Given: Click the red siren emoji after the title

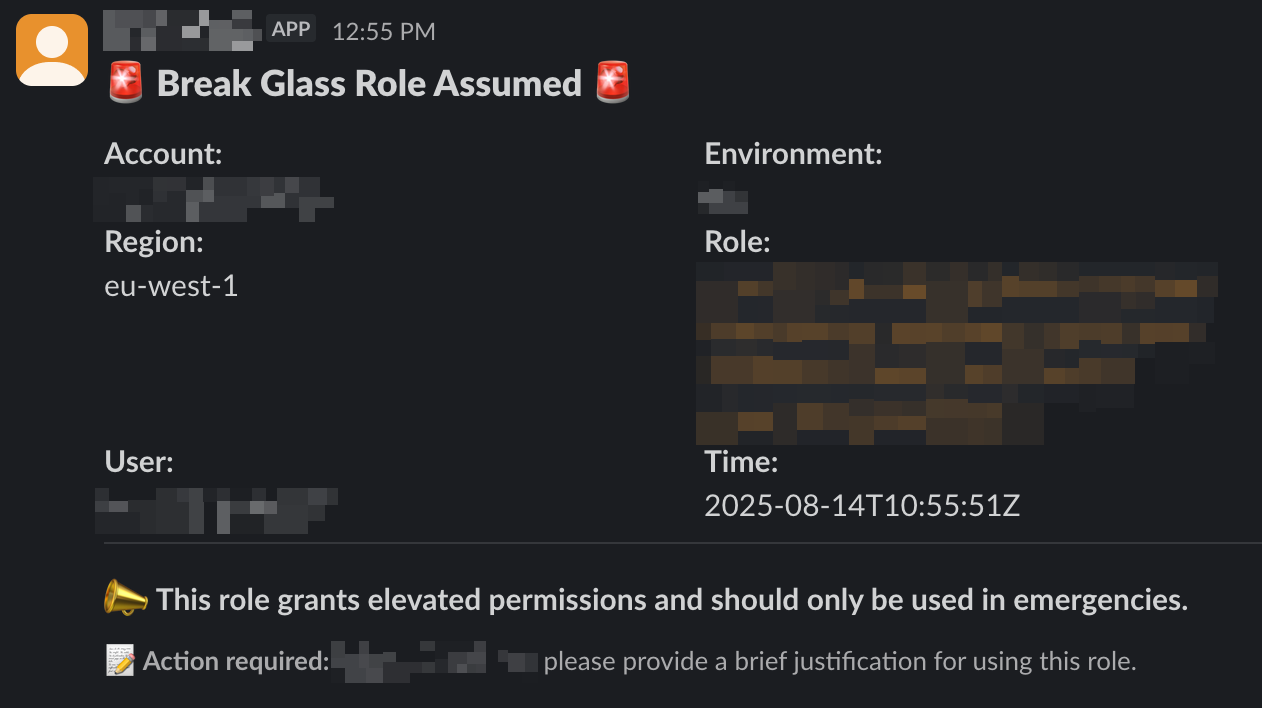Looking at the screenshot, I should pyautogui.click(x=612, y=83).
